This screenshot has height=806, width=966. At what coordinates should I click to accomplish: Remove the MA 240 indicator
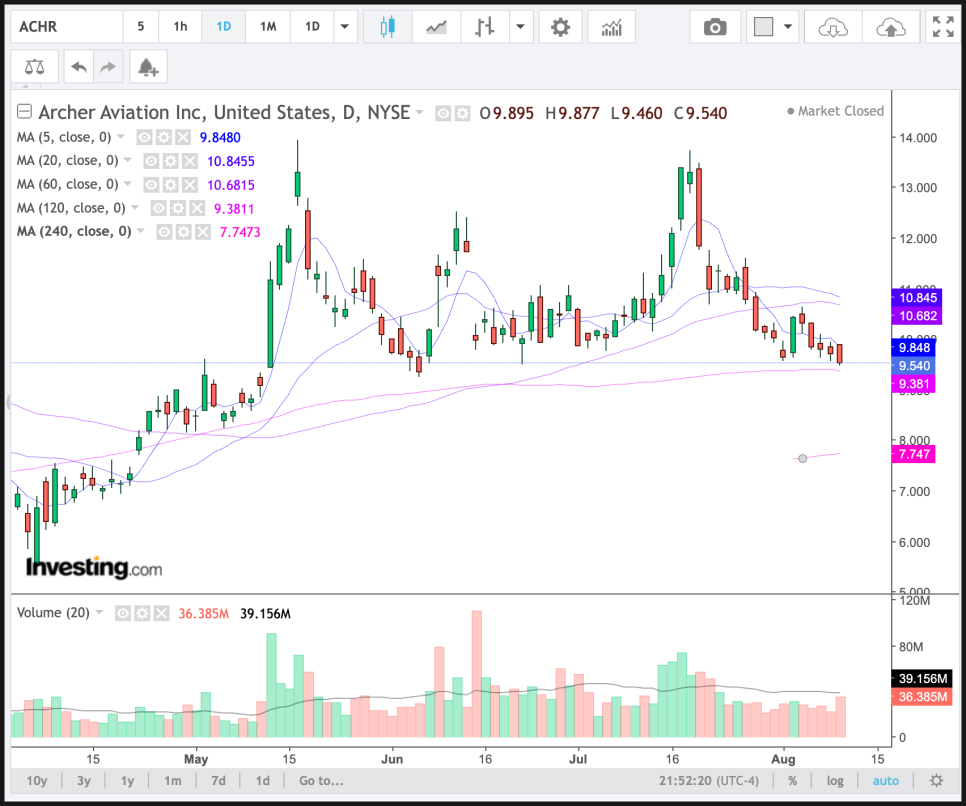click(203, 232)
